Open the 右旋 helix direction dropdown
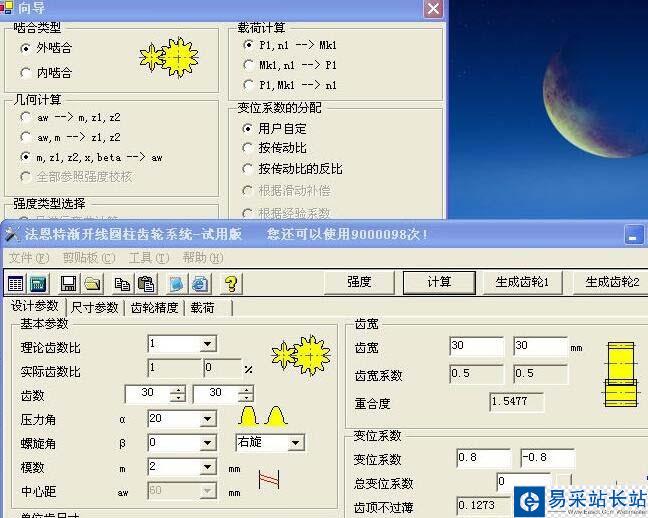 point(295,443)
